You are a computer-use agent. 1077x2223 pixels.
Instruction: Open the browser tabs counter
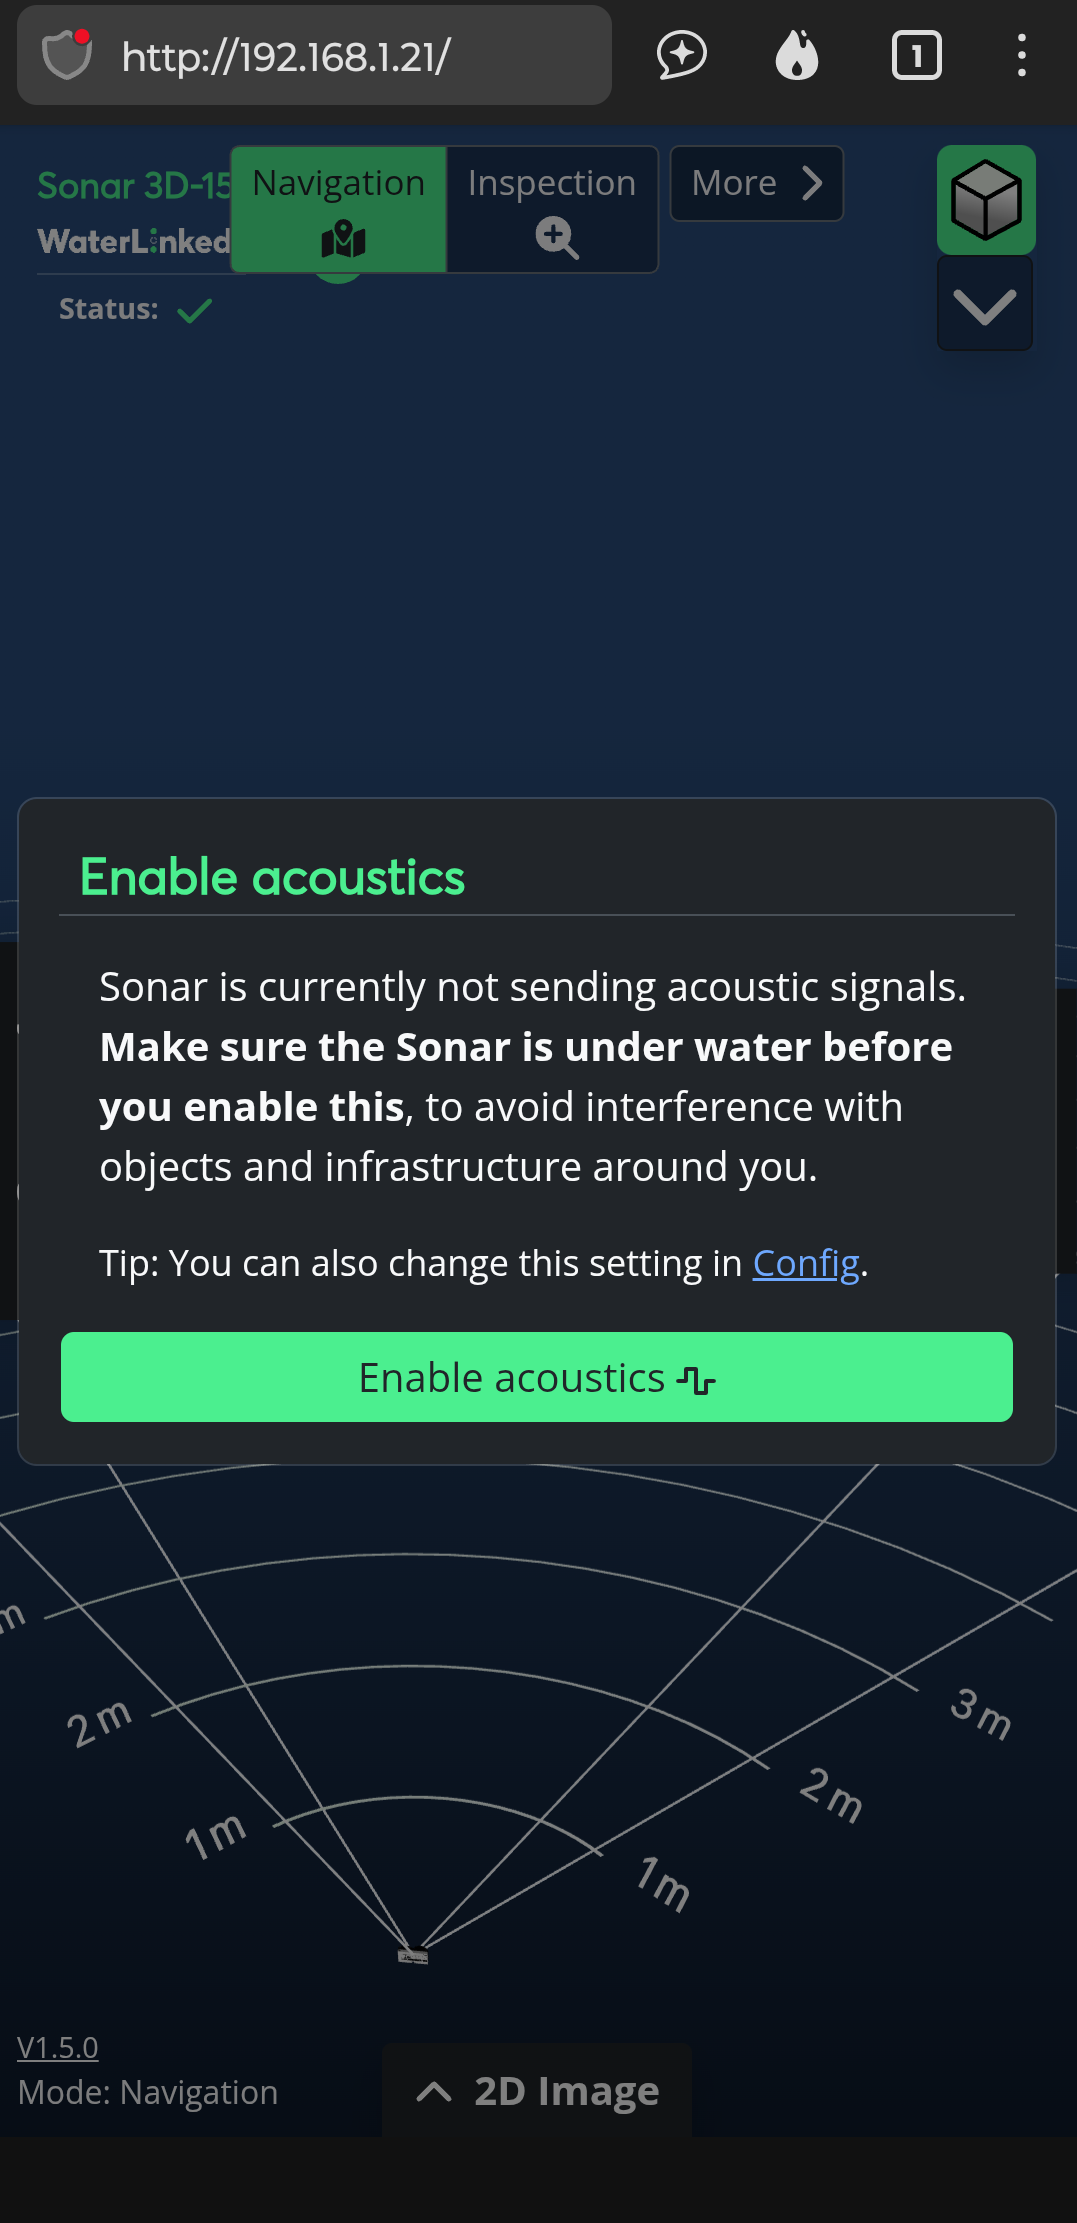[x=916, y=55]
